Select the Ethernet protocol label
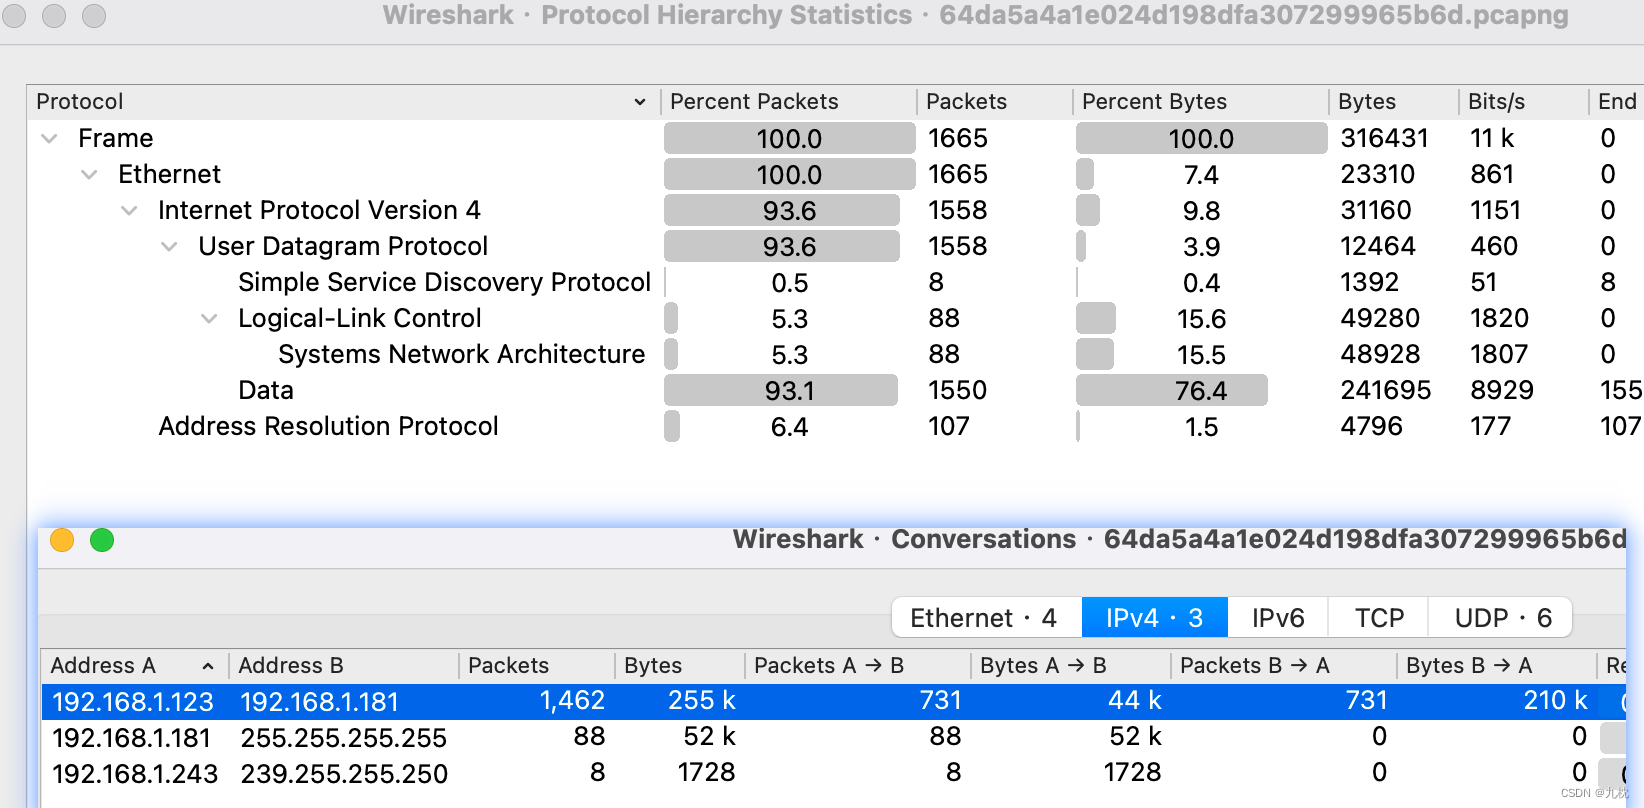 (169, 174)
